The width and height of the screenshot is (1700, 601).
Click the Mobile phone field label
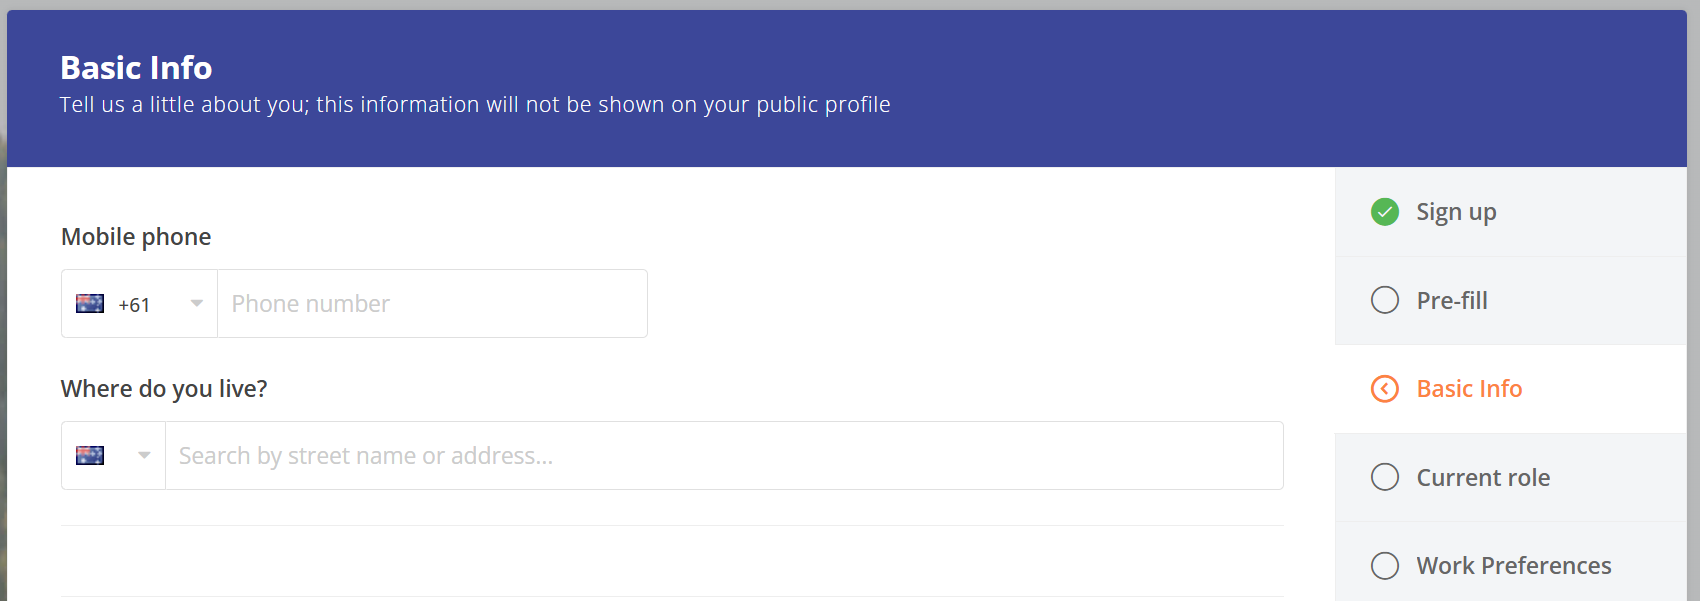(x=136, y=237)
